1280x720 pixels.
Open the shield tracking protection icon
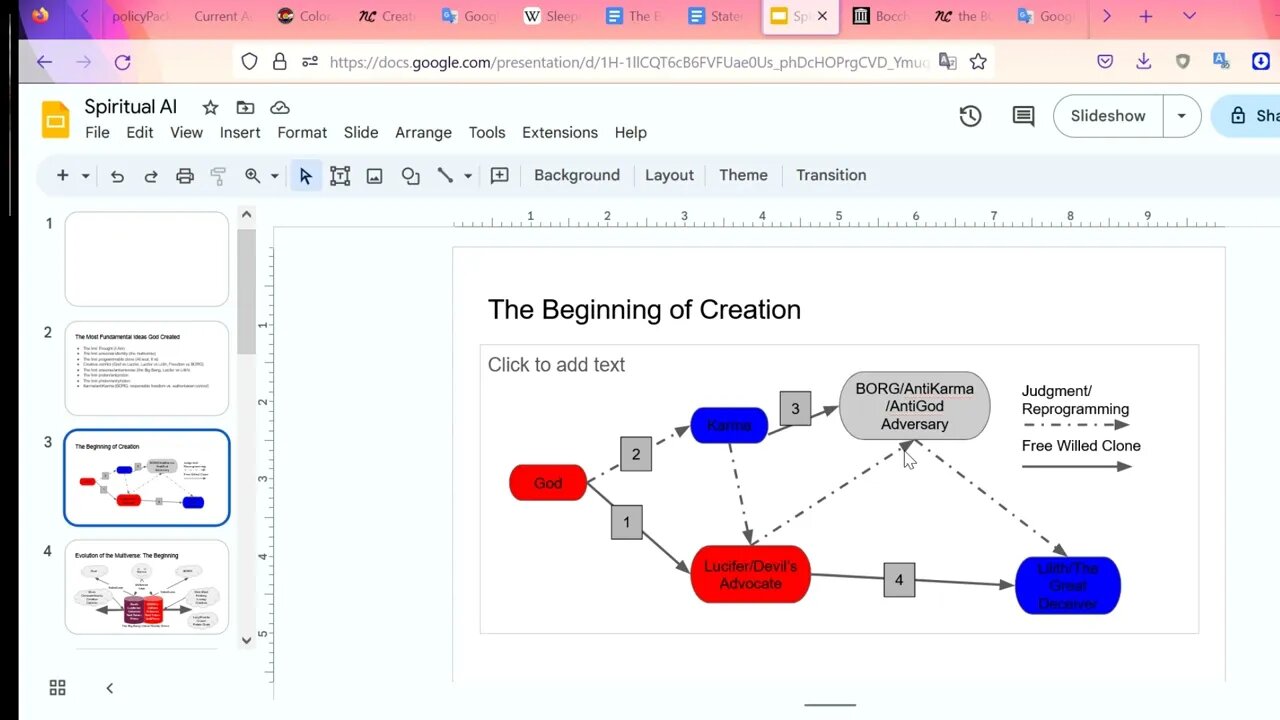[250, 62]
